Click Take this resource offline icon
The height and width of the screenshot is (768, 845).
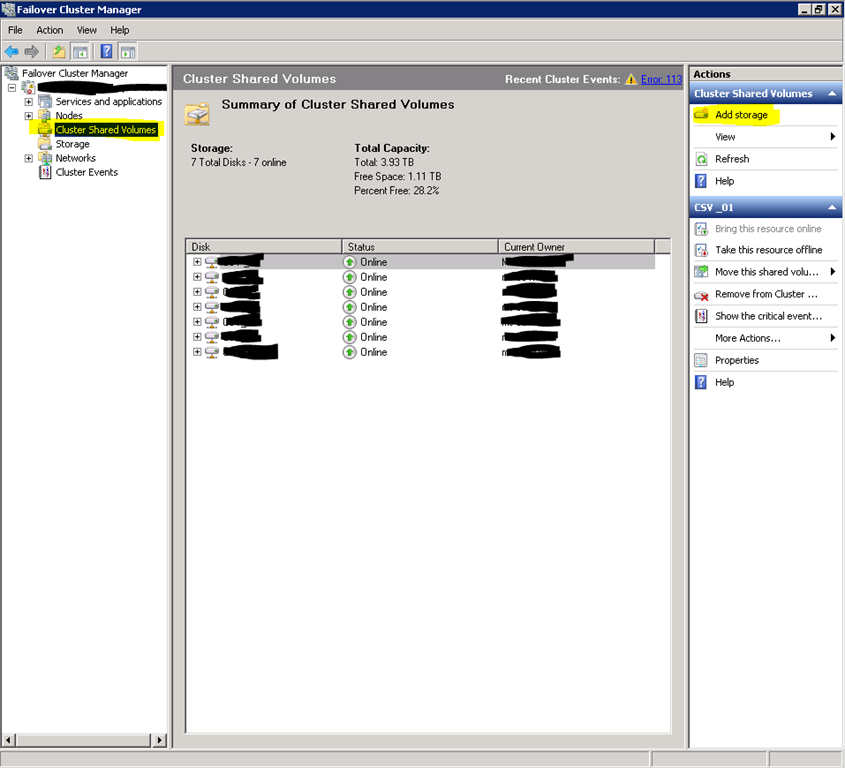[x=701, y=250]
